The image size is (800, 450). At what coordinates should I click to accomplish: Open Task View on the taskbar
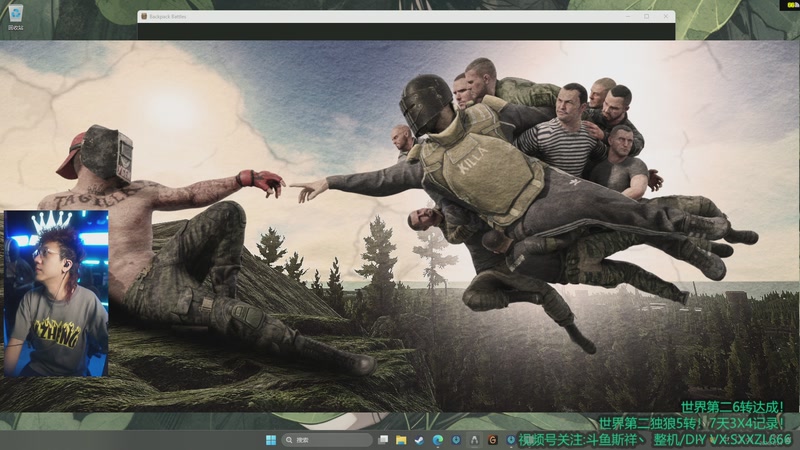383,440
